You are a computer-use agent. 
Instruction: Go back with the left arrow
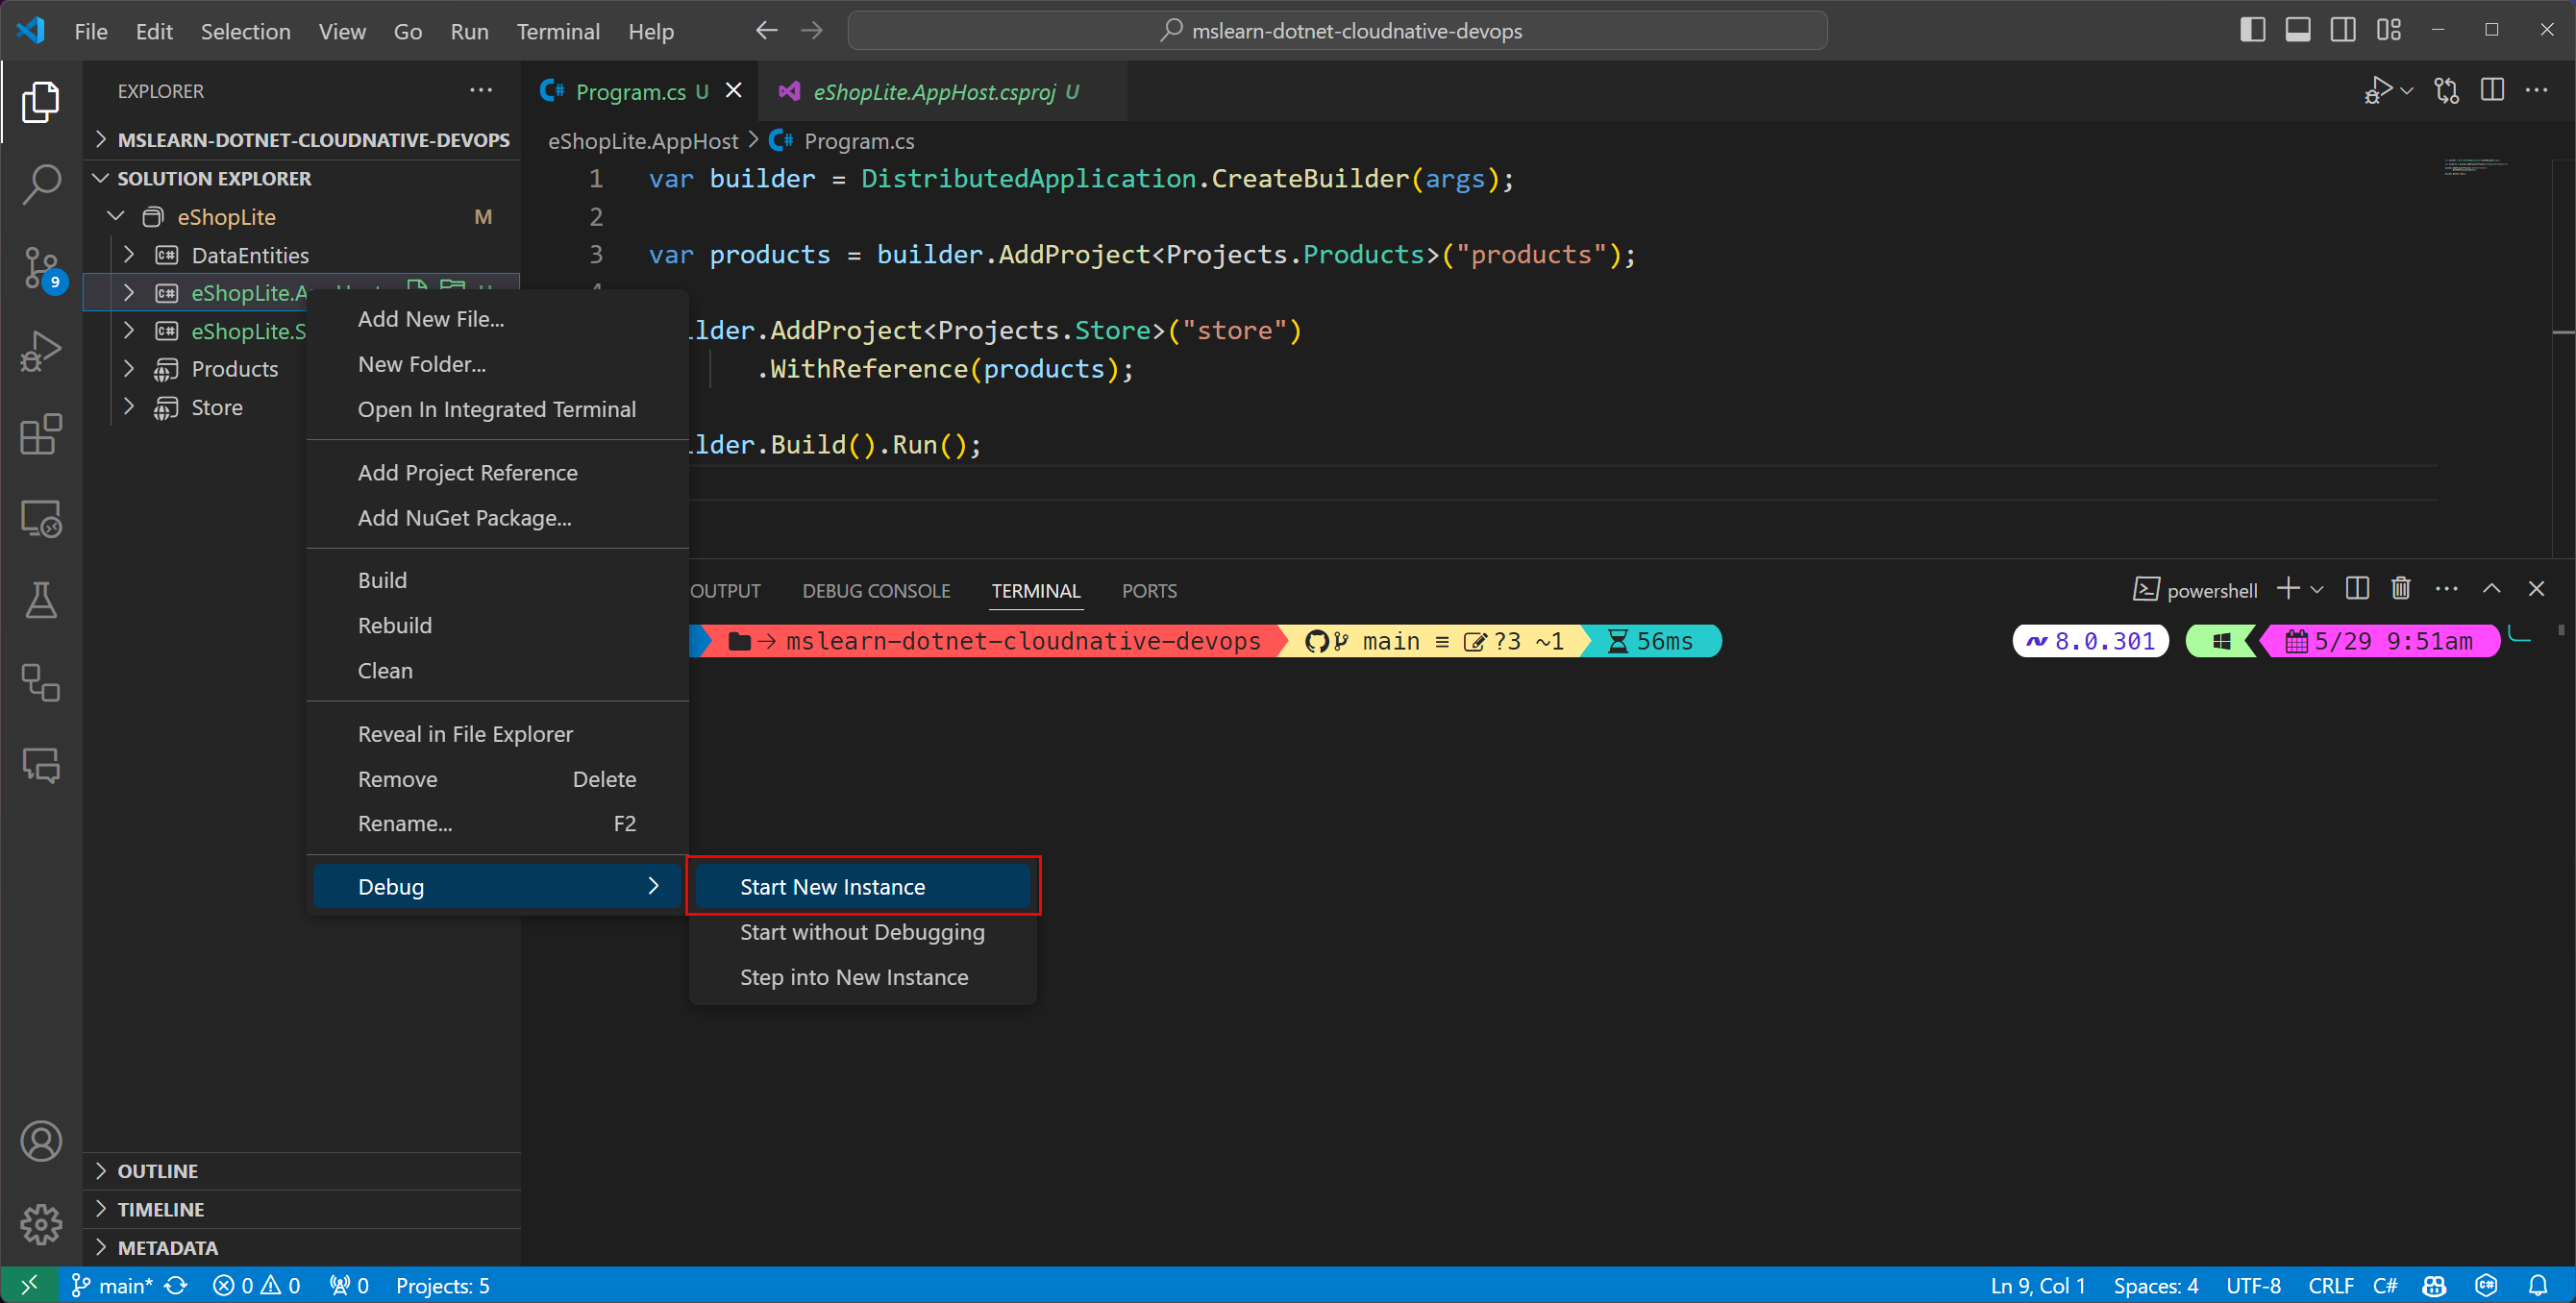tap(766, 31)
